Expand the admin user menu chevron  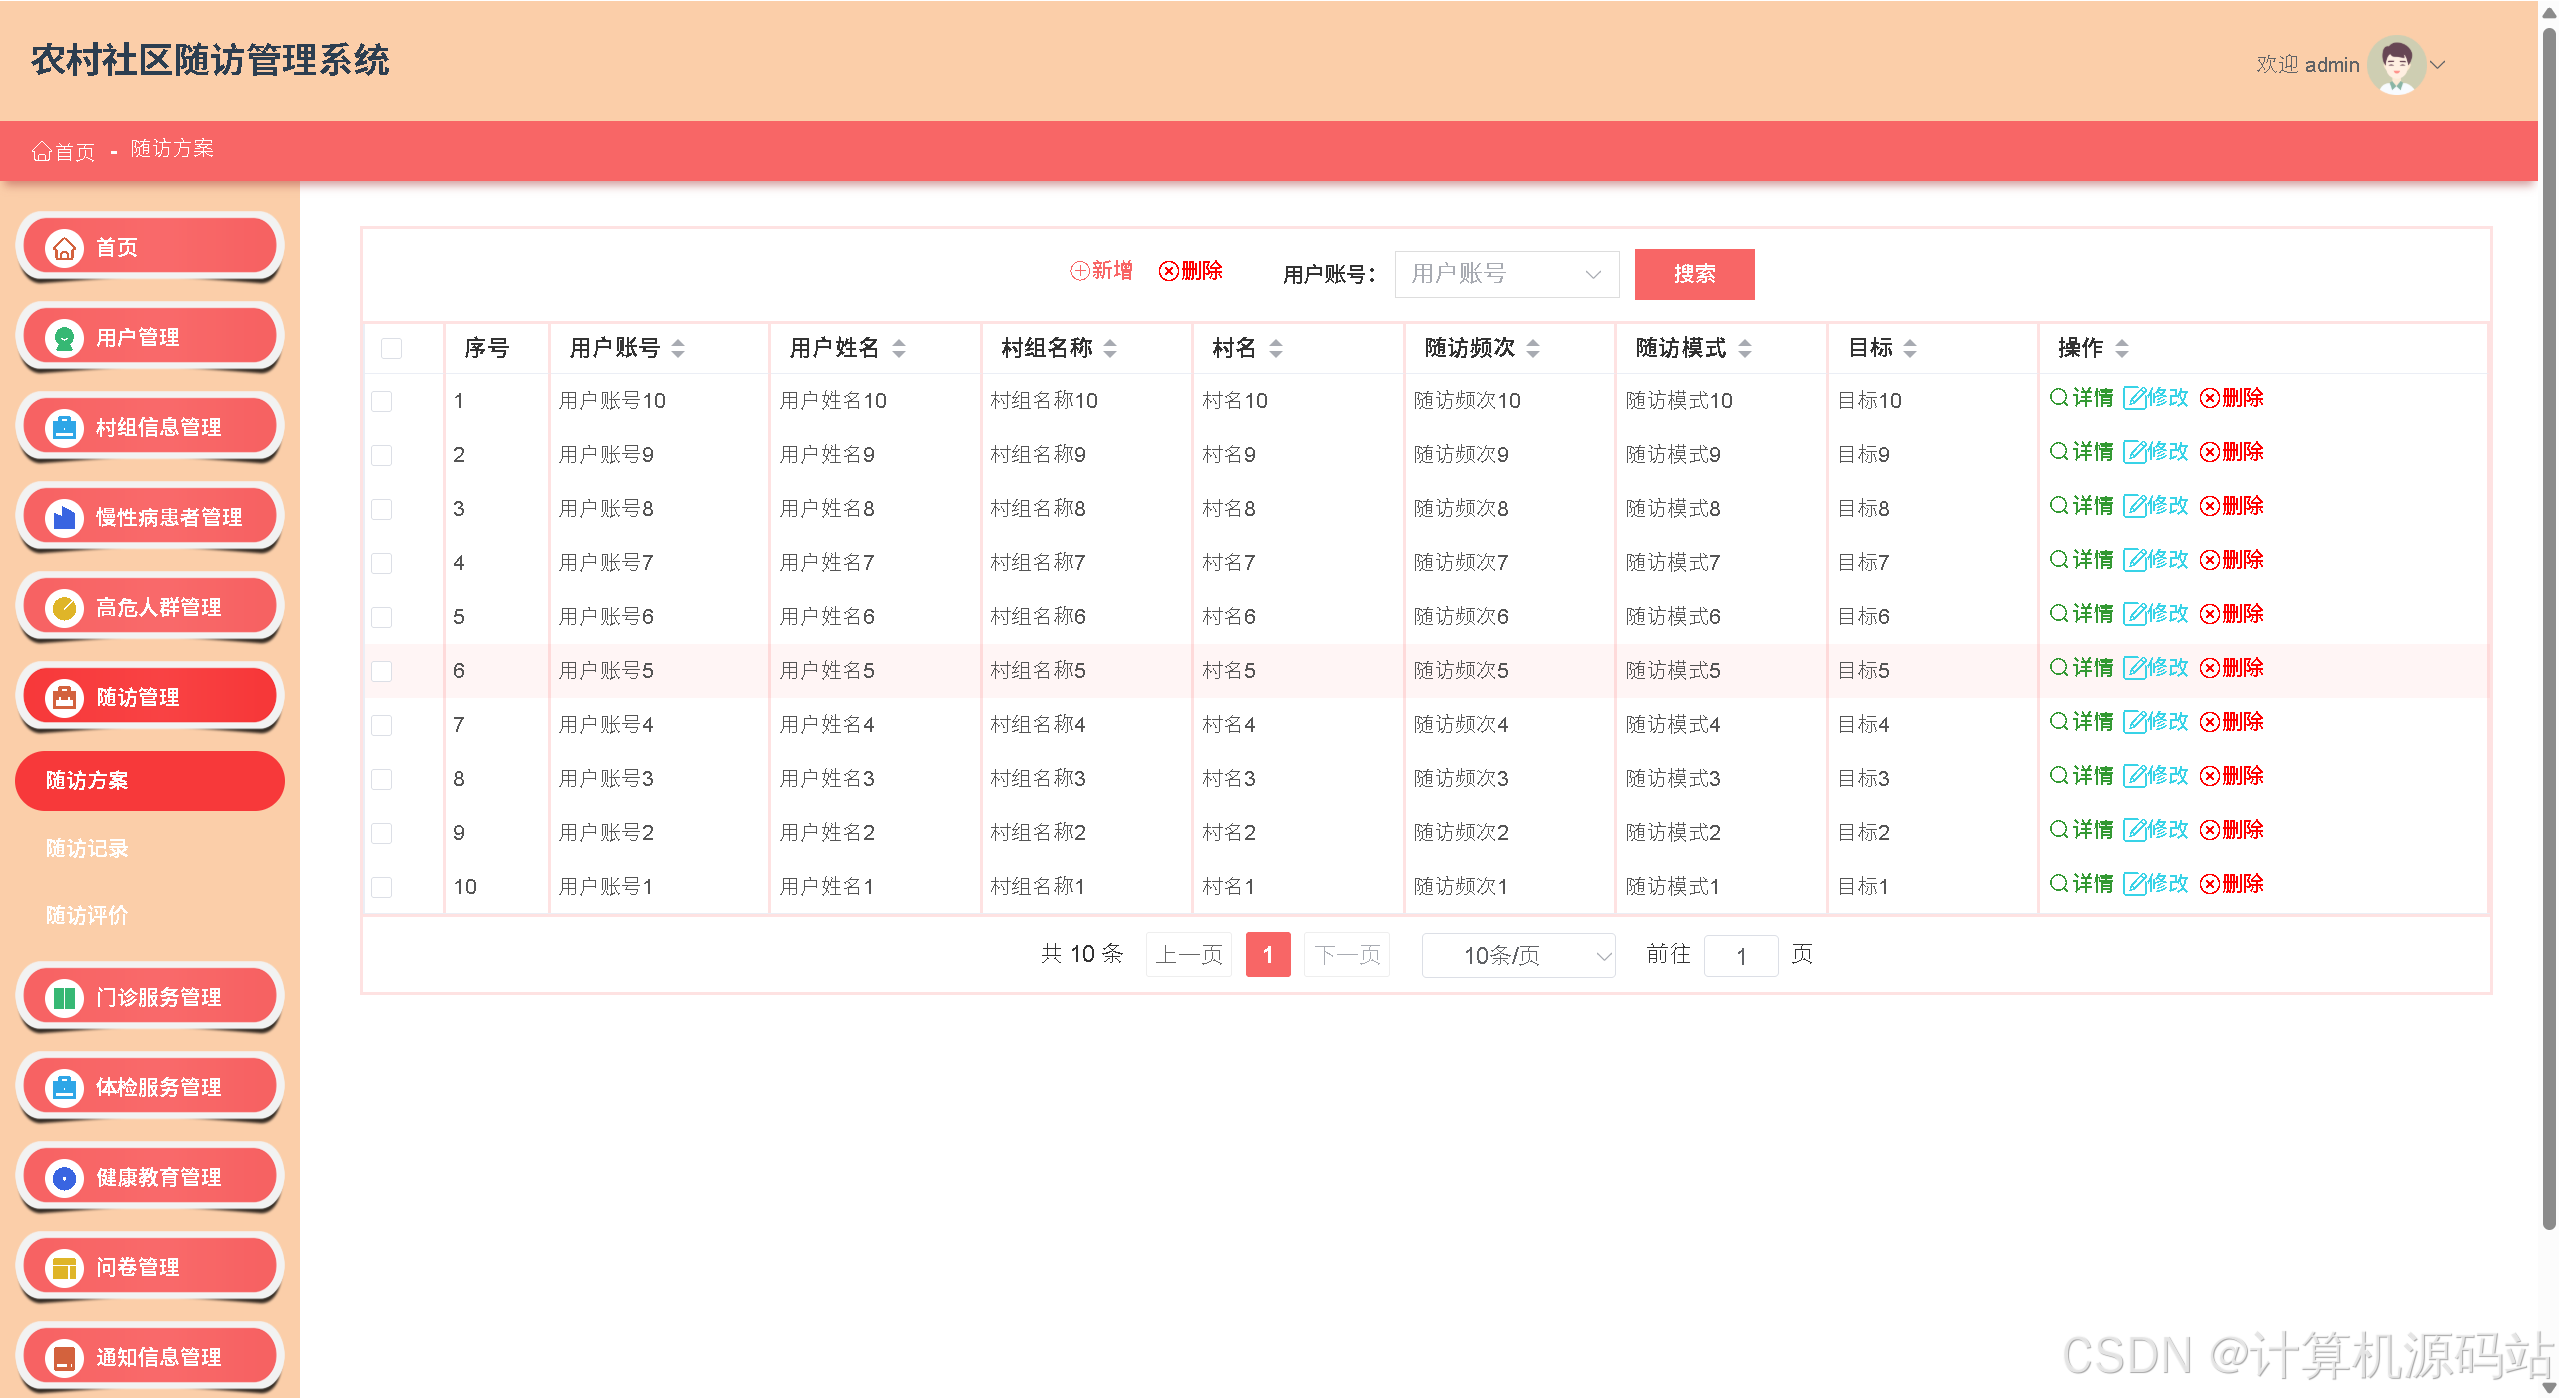2437,65
